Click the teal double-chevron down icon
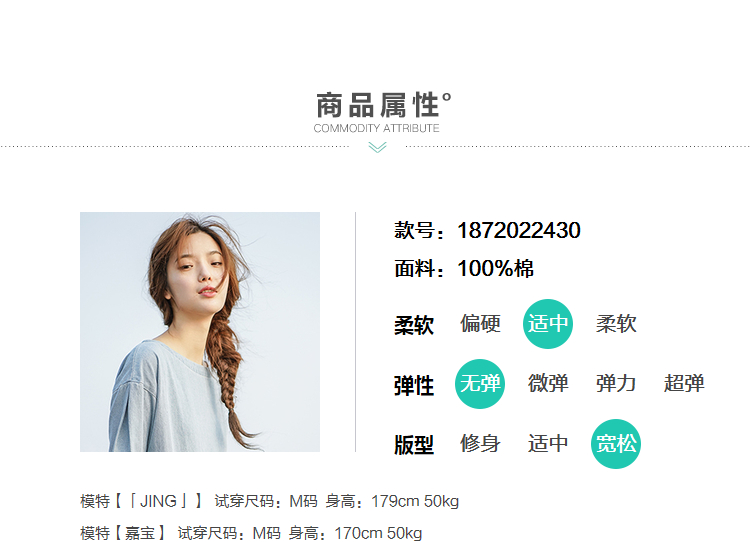This screenshot has width=750, height=542. tap(377, 147)
